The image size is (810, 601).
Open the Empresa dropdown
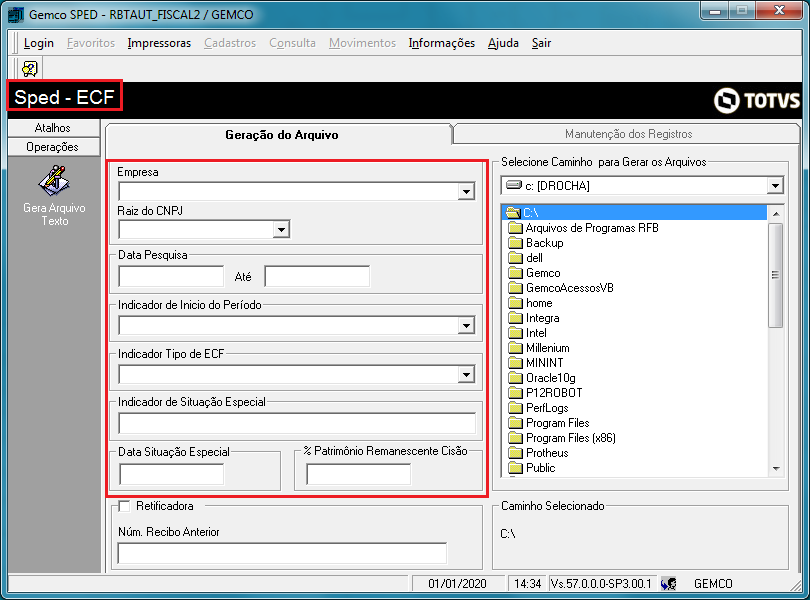click(466, 192)
